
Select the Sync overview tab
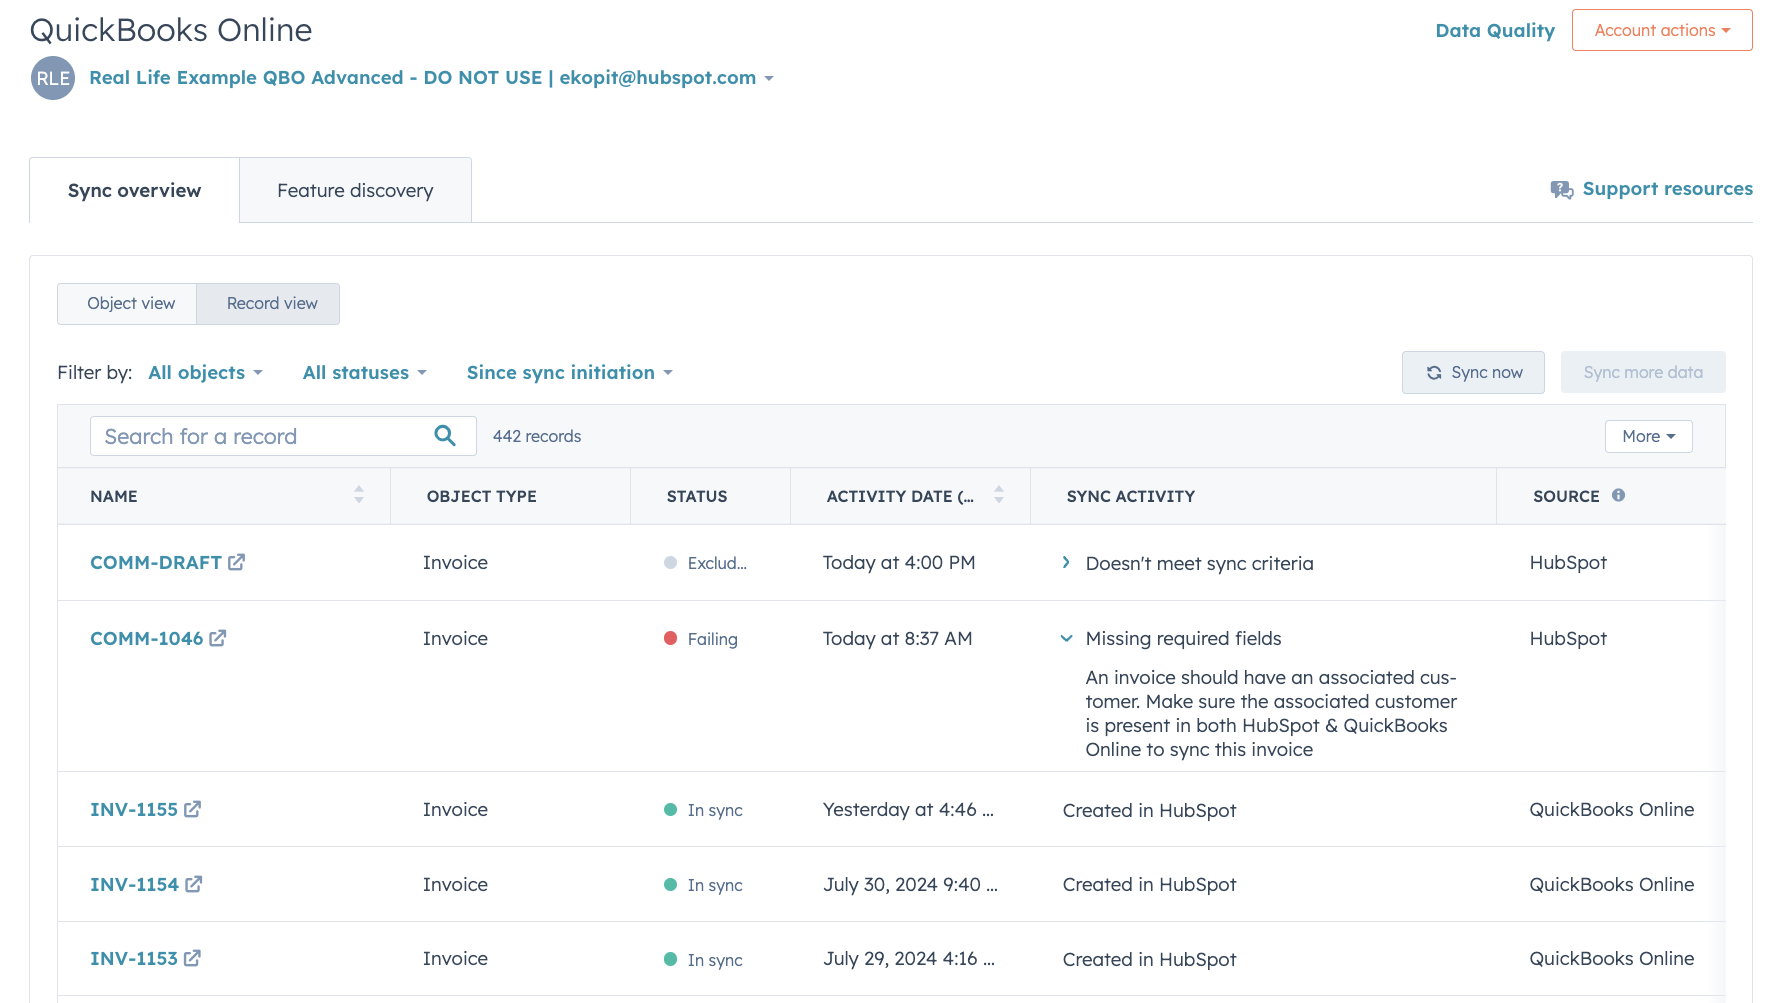134,190
